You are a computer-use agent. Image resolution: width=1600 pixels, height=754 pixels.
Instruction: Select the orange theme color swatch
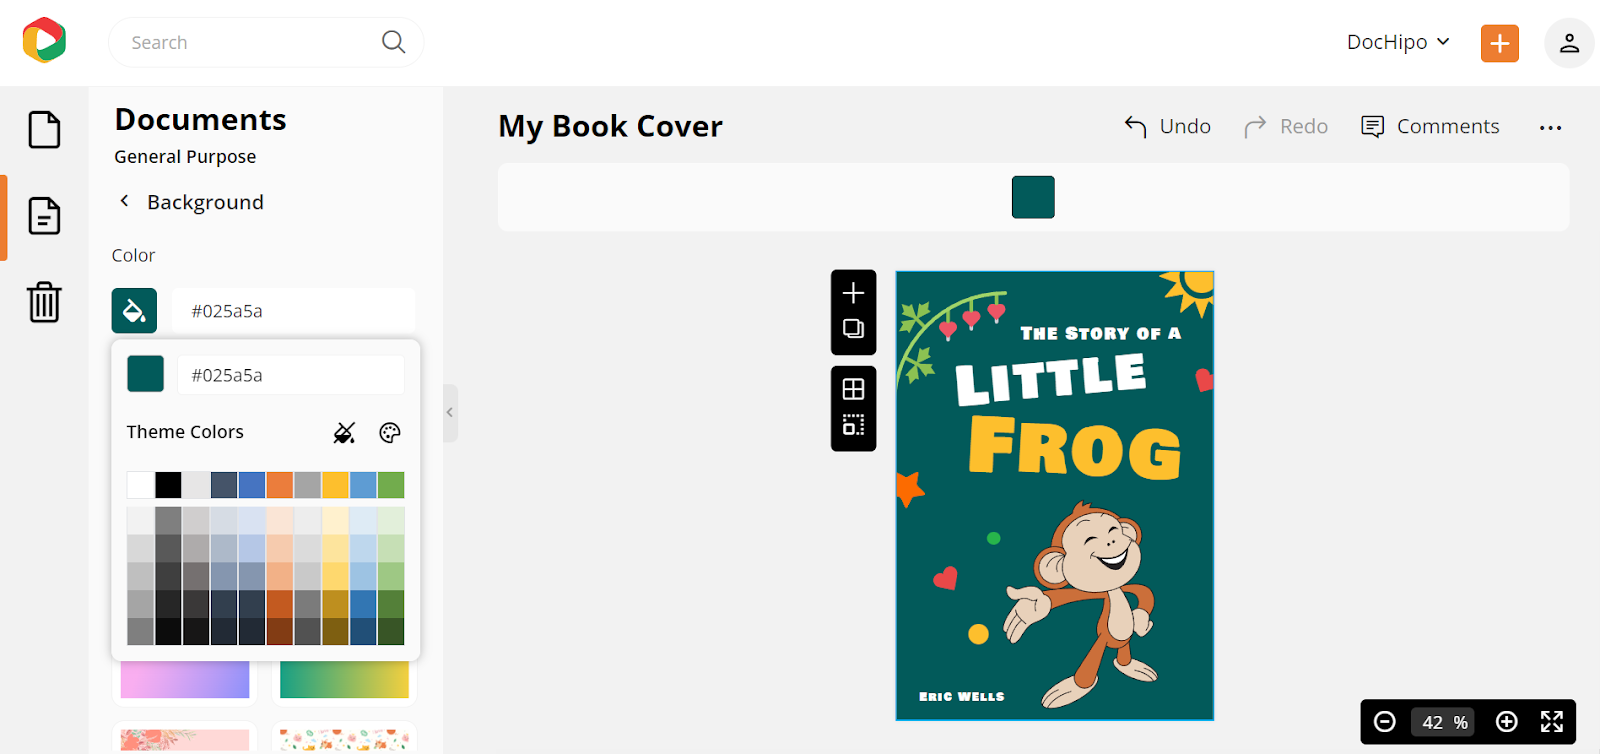pyautogui.click(x=280, y=485)
